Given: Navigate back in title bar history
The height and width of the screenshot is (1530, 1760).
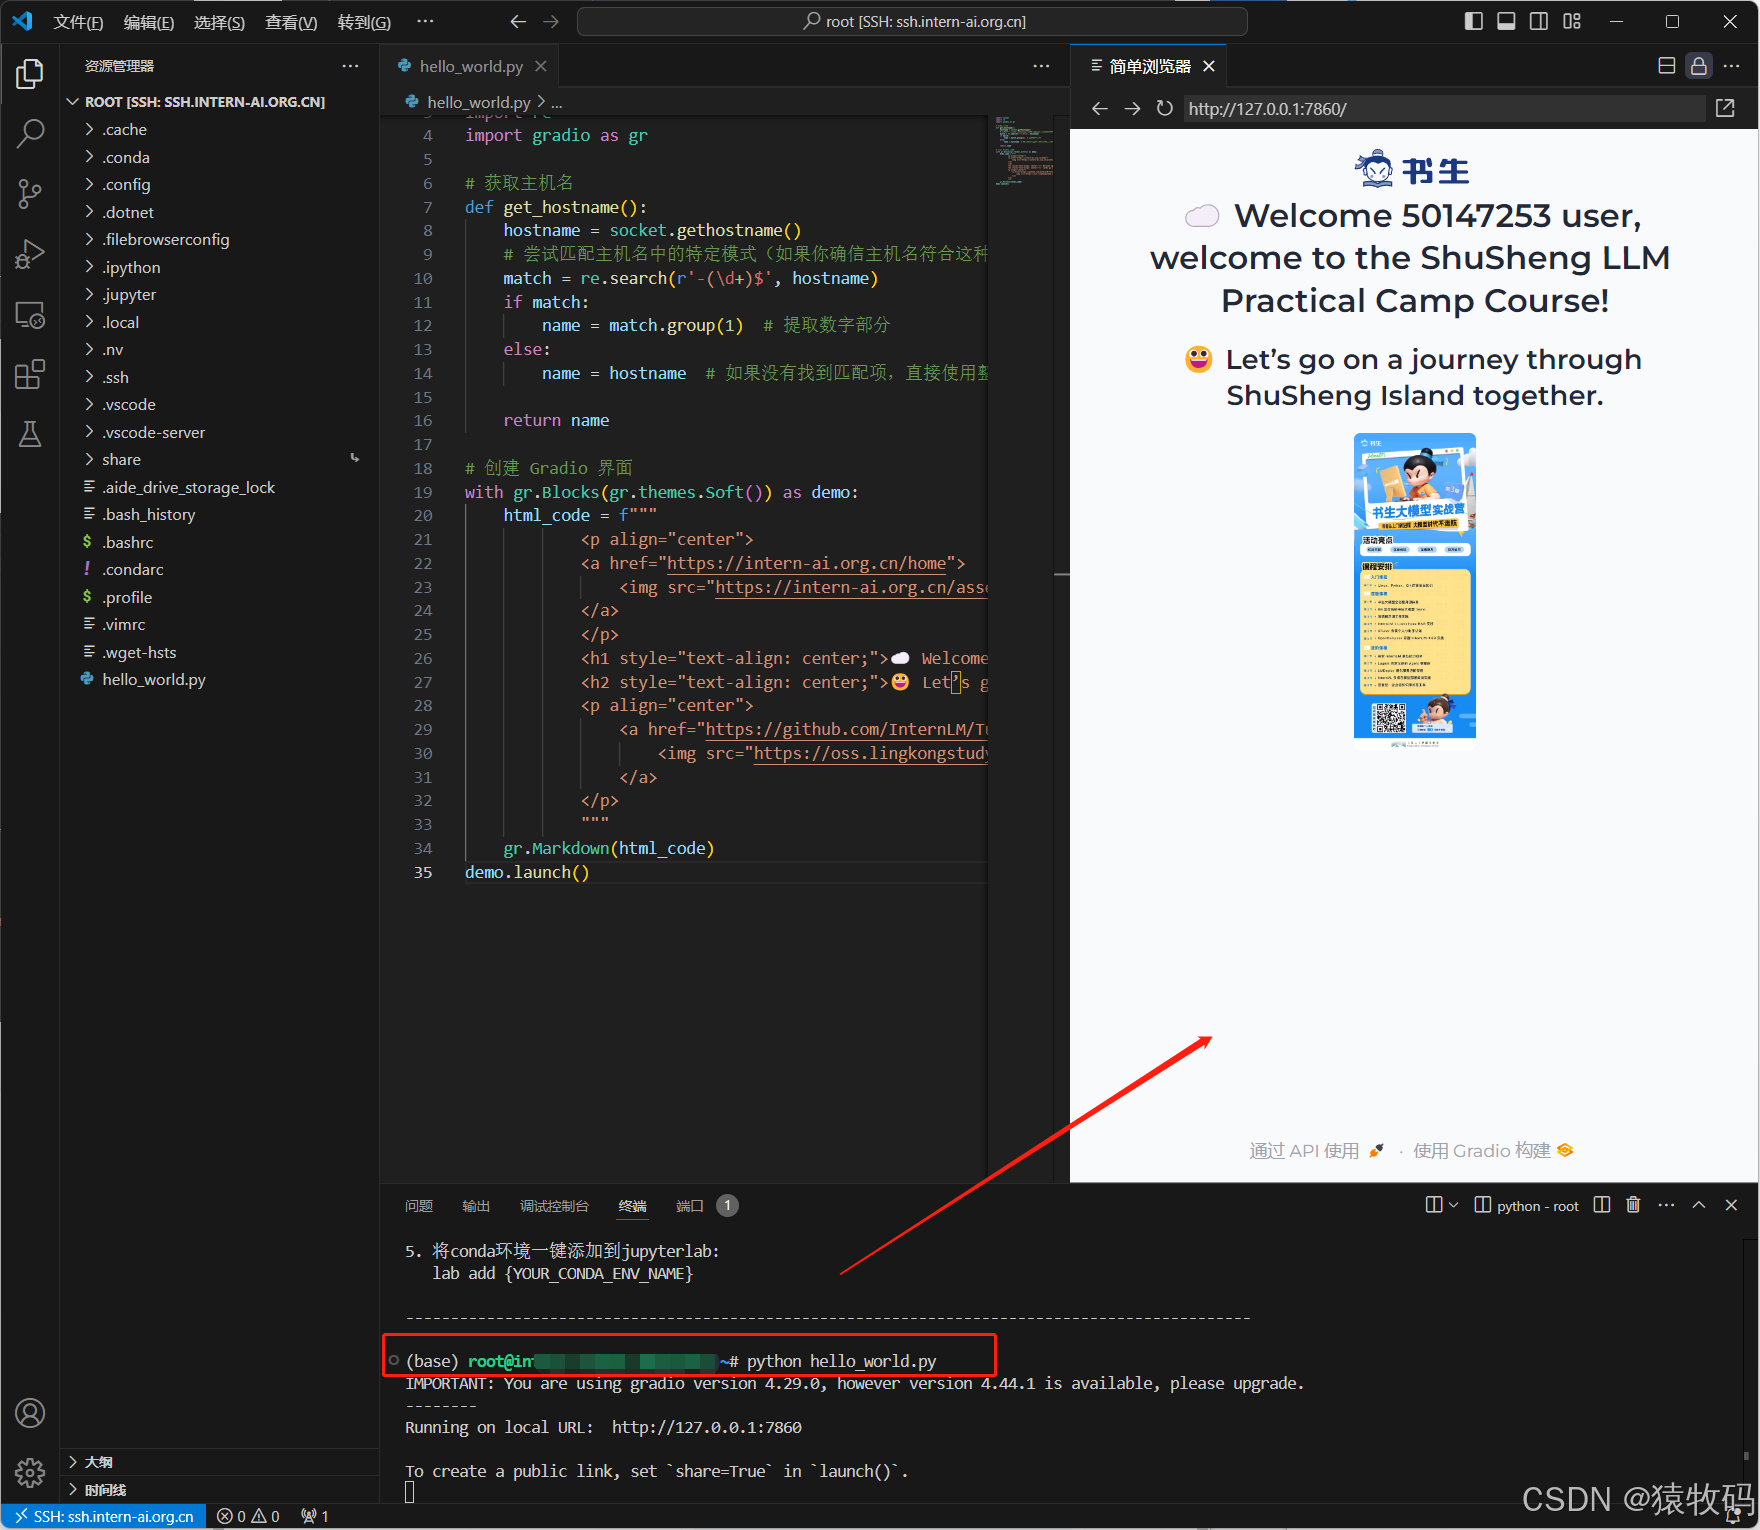Looking at the screenshot, I should click(x=518, y=21).
